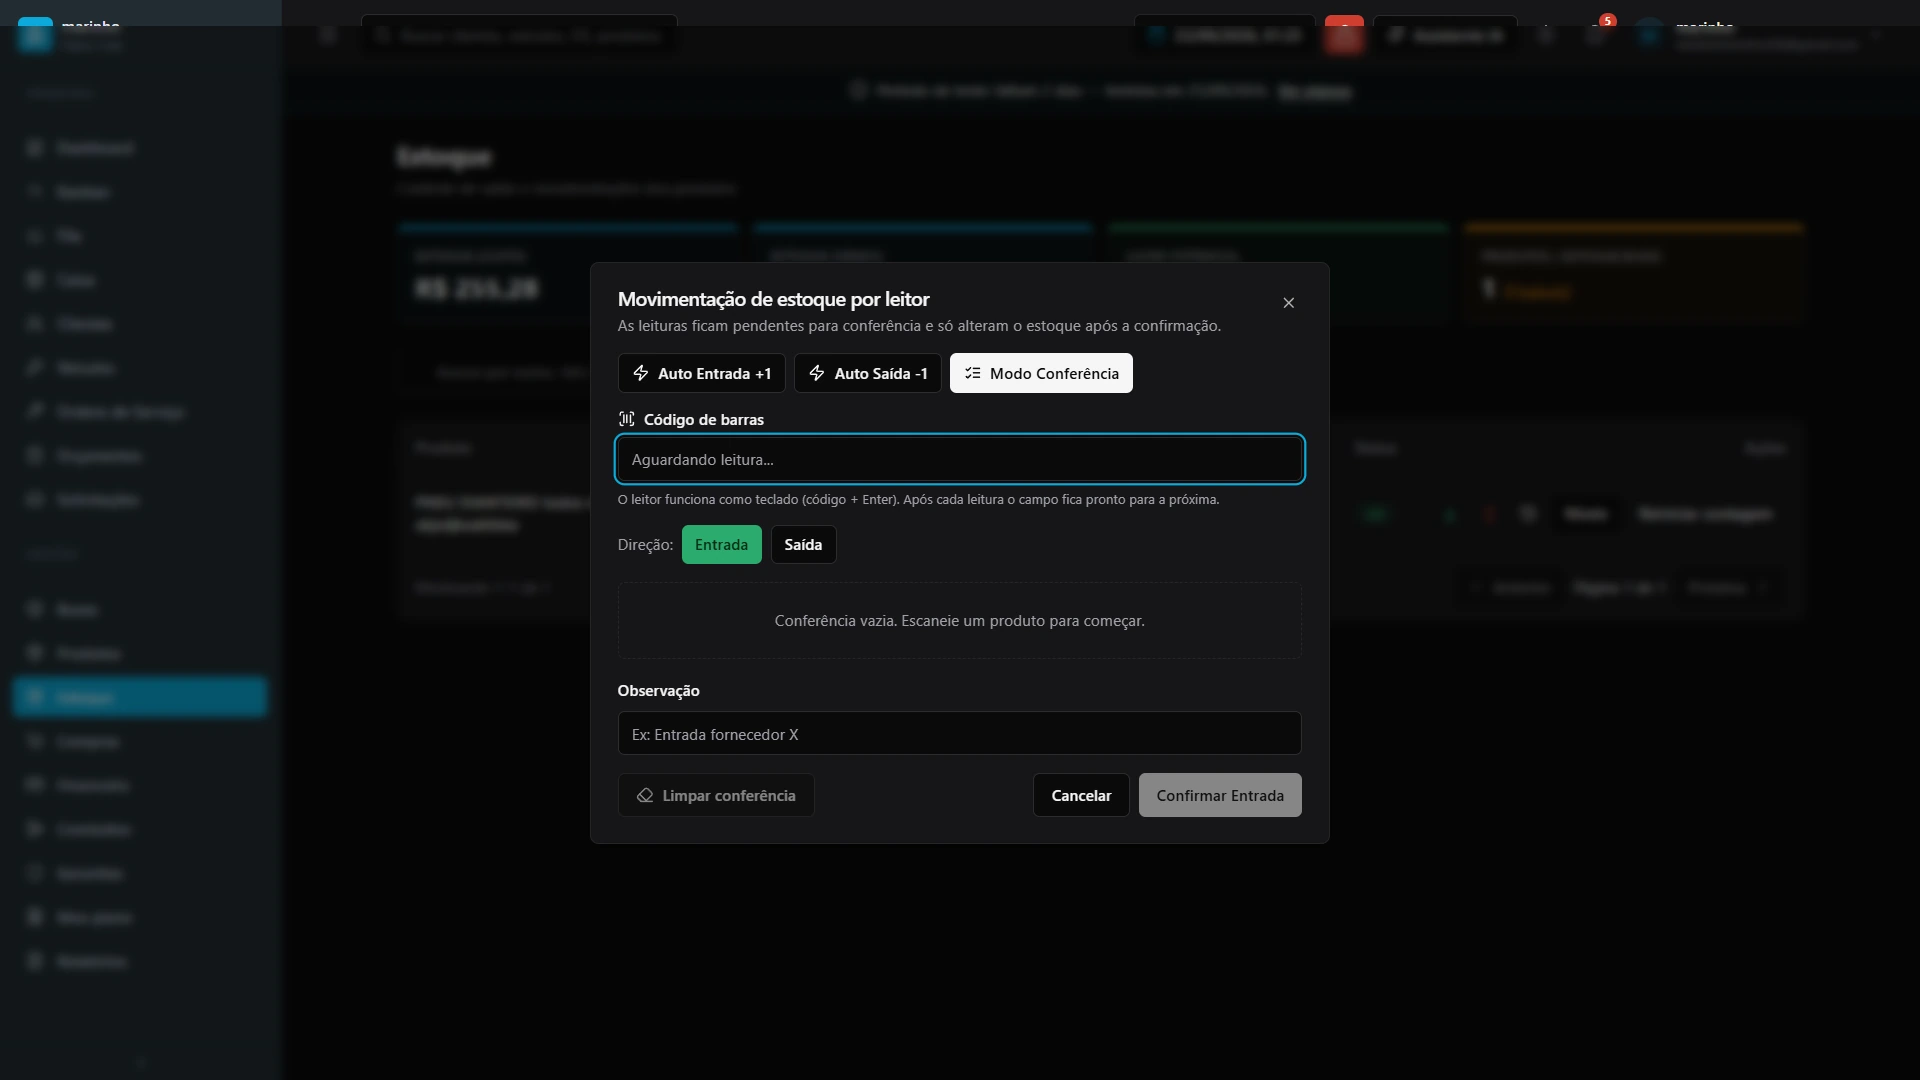Focus the Código de barras input field
The image size is (1920, 1080).
click(960, 459)
